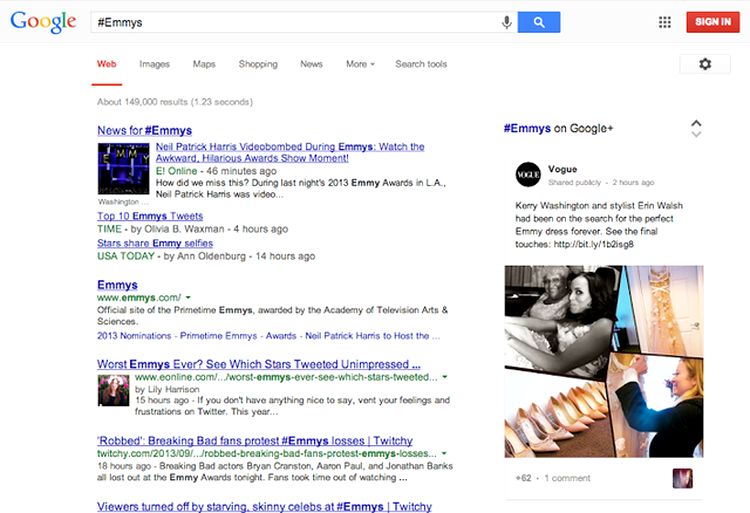This screenshot has width=750, height=513.
Task: Expand the www.emmys.com result dropdown arrow
Action: pos(188,297)
